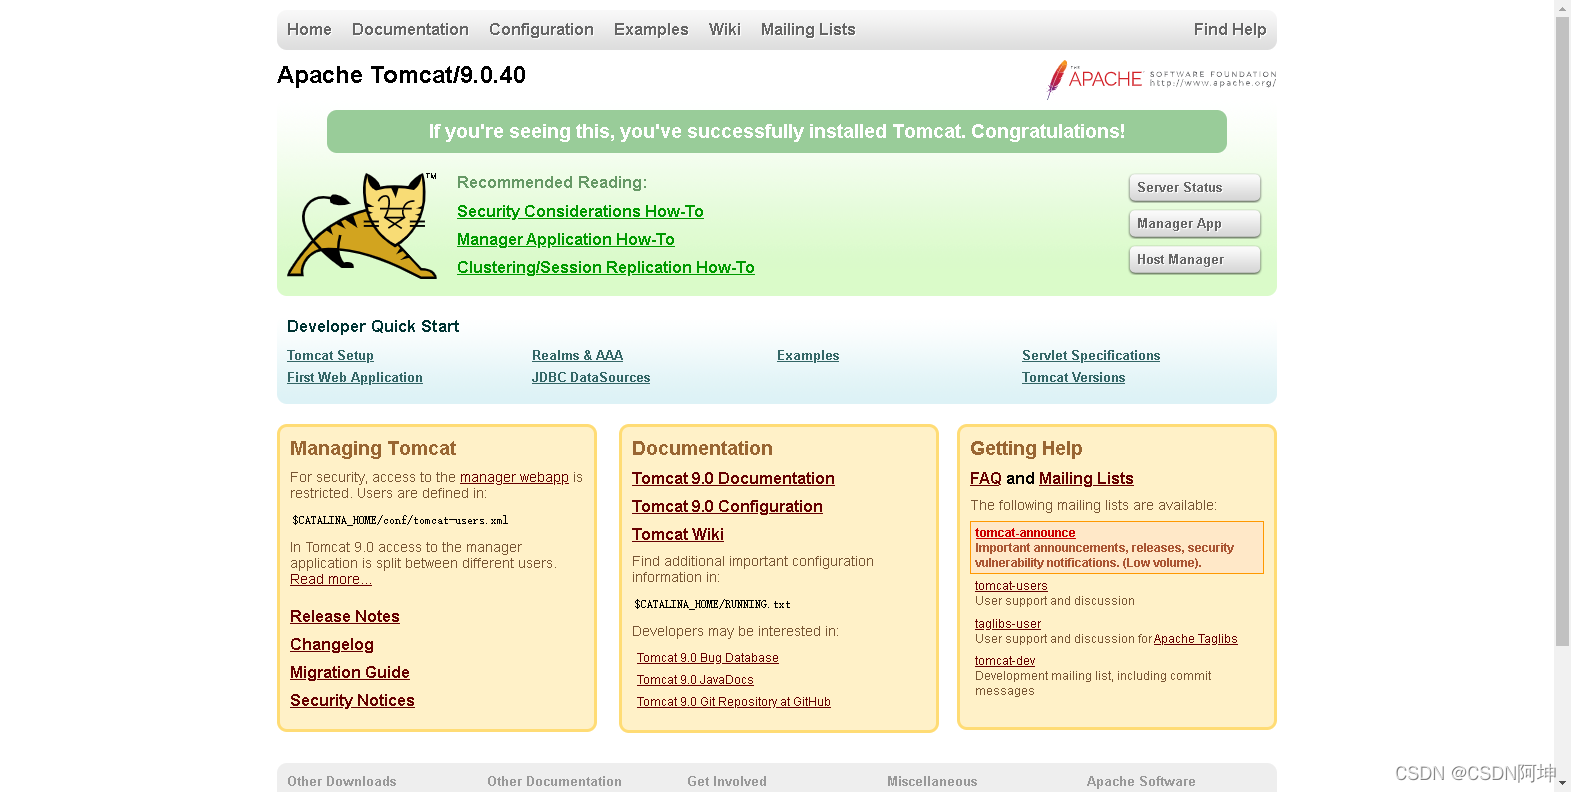The width and height of the screenshot is (1571, 792).
Task: Select Configuration in the top navigation bar
Action: coord(541,30)
